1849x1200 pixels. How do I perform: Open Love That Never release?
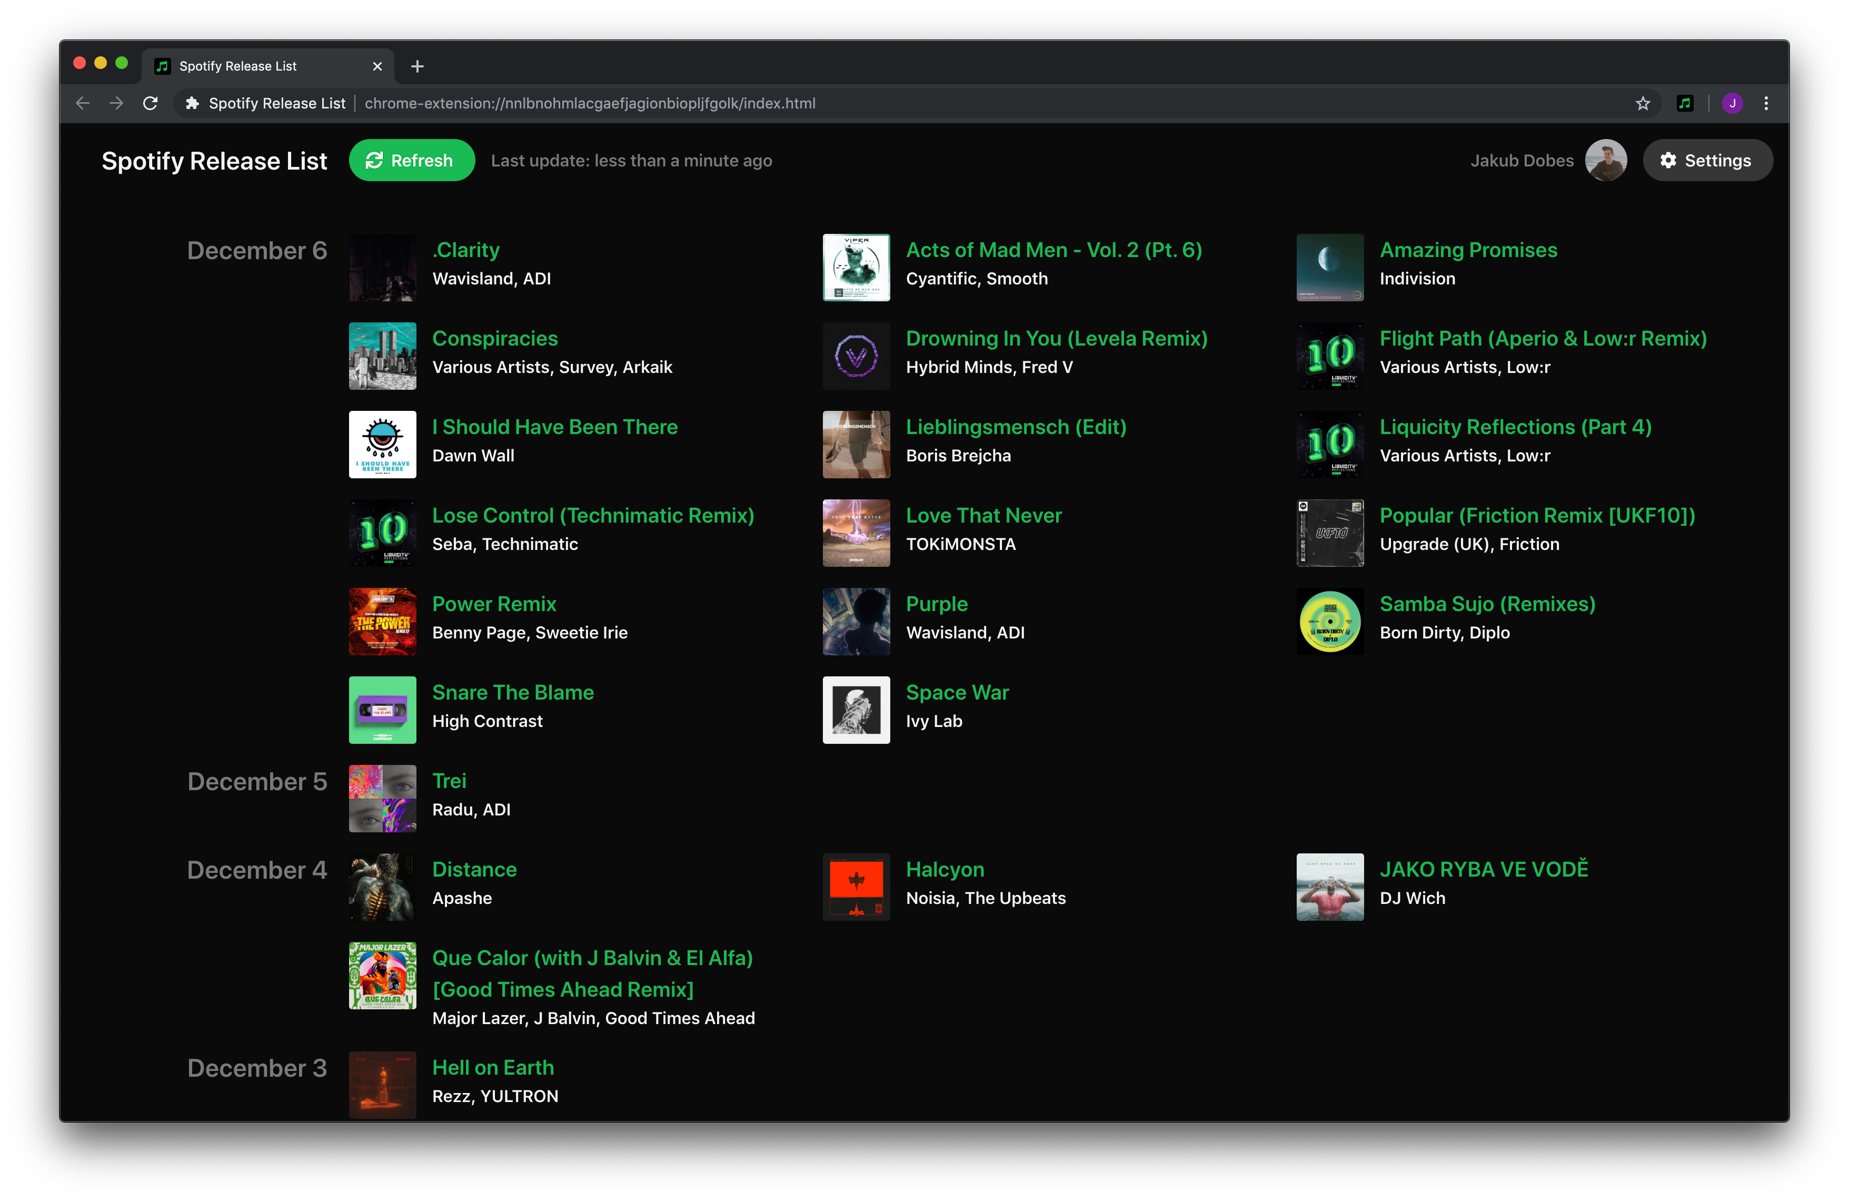[984, 515]
